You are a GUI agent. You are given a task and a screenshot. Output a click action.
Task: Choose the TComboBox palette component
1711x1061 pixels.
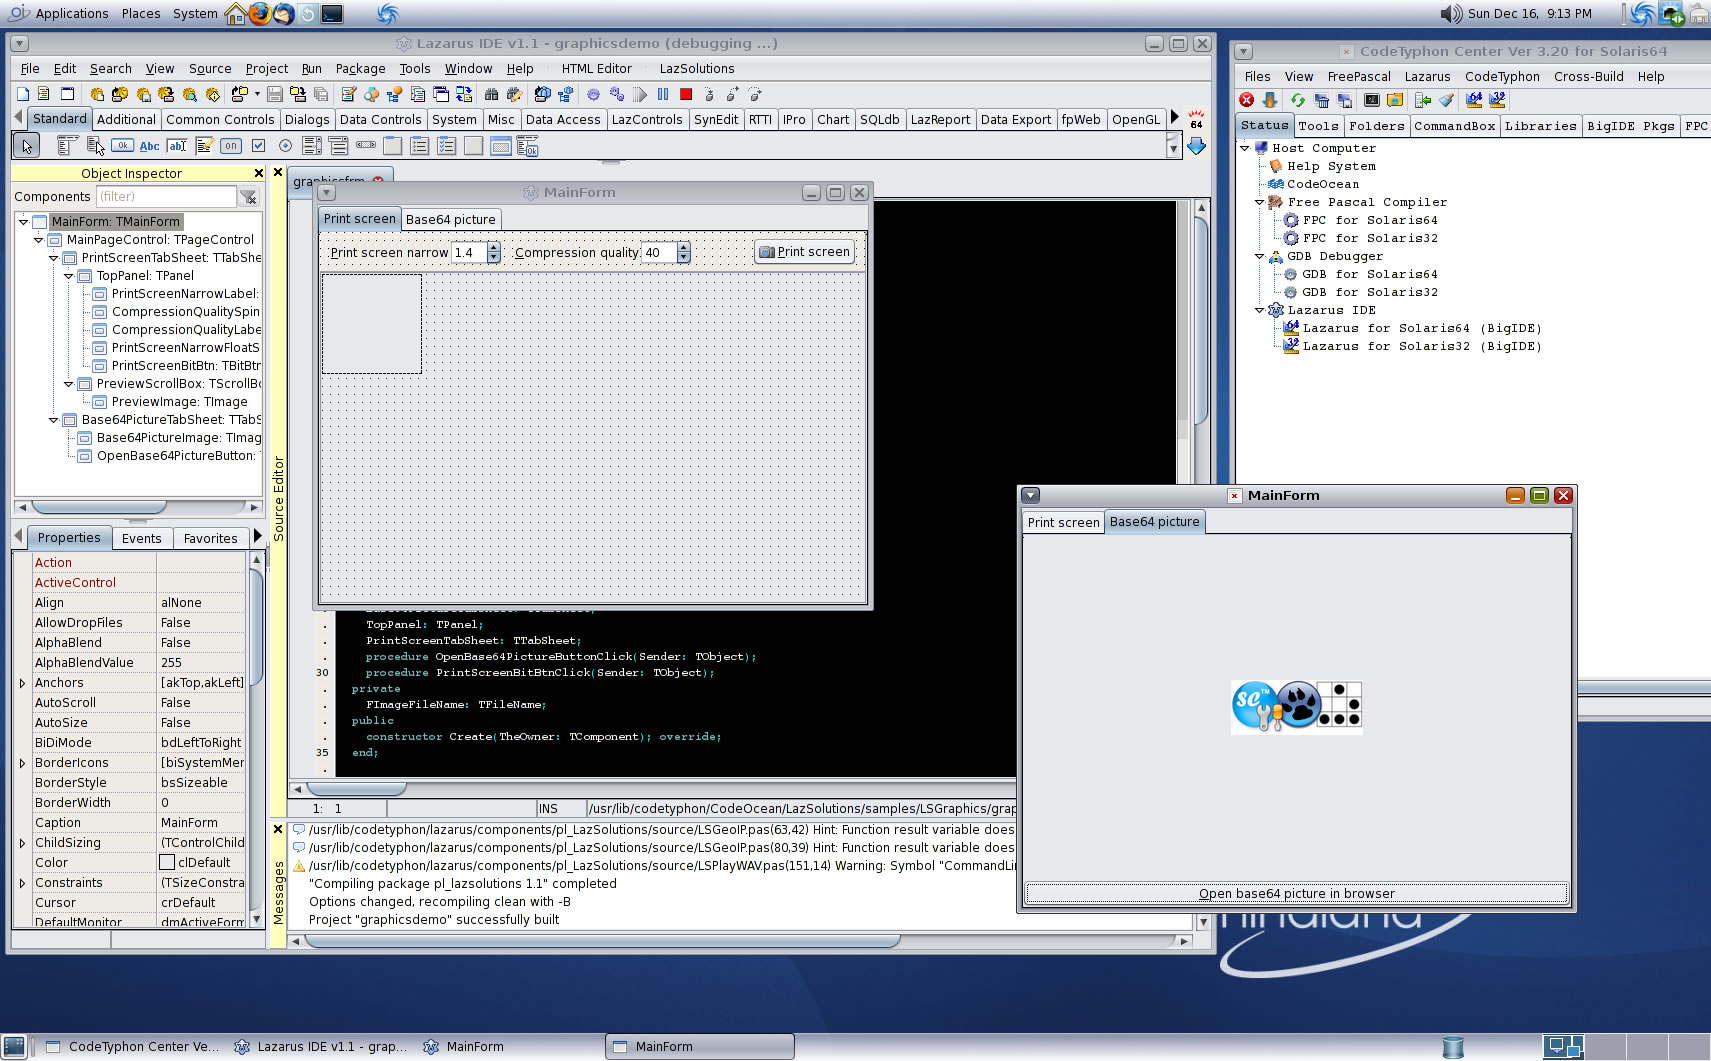pyautogui.click(x=339, y=146)
